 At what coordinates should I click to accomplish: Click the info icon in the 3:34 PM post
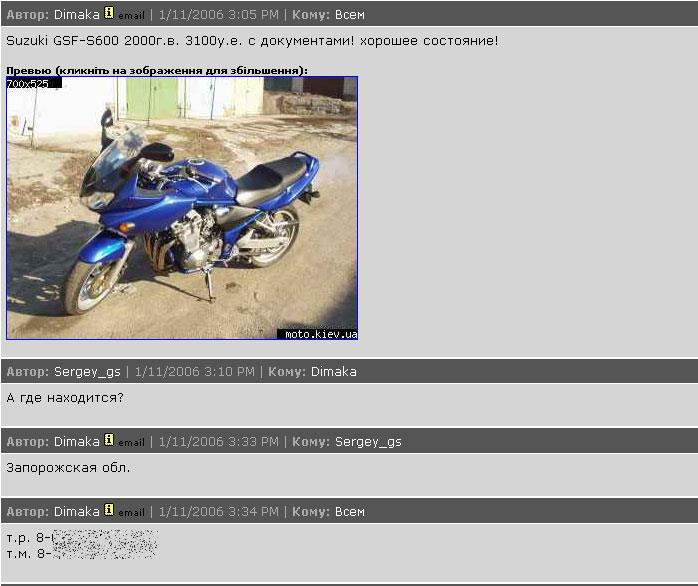click(x=109, y=510)
